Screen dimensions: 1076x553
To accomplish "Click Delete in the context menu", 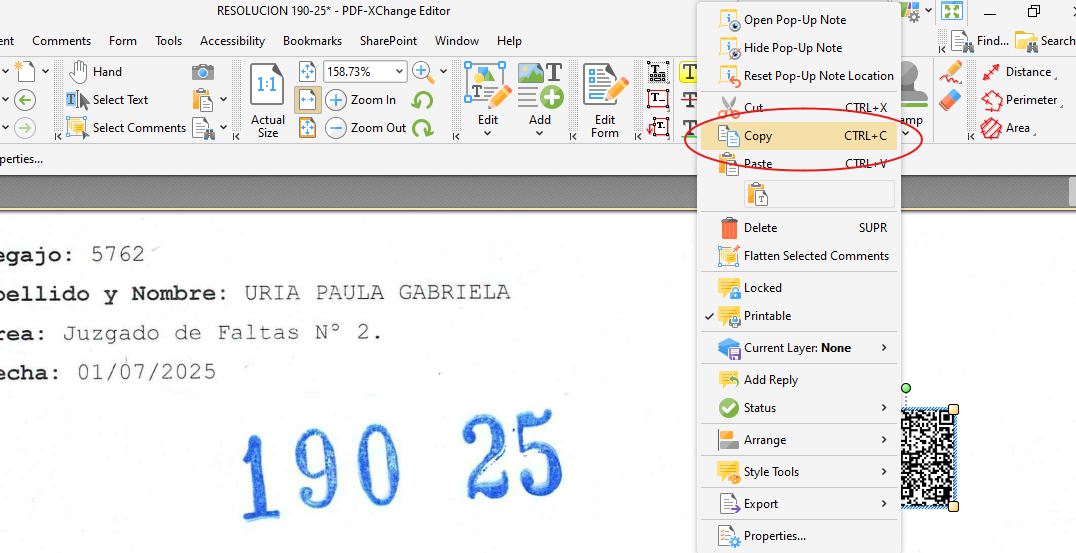I will coord(760,228).
